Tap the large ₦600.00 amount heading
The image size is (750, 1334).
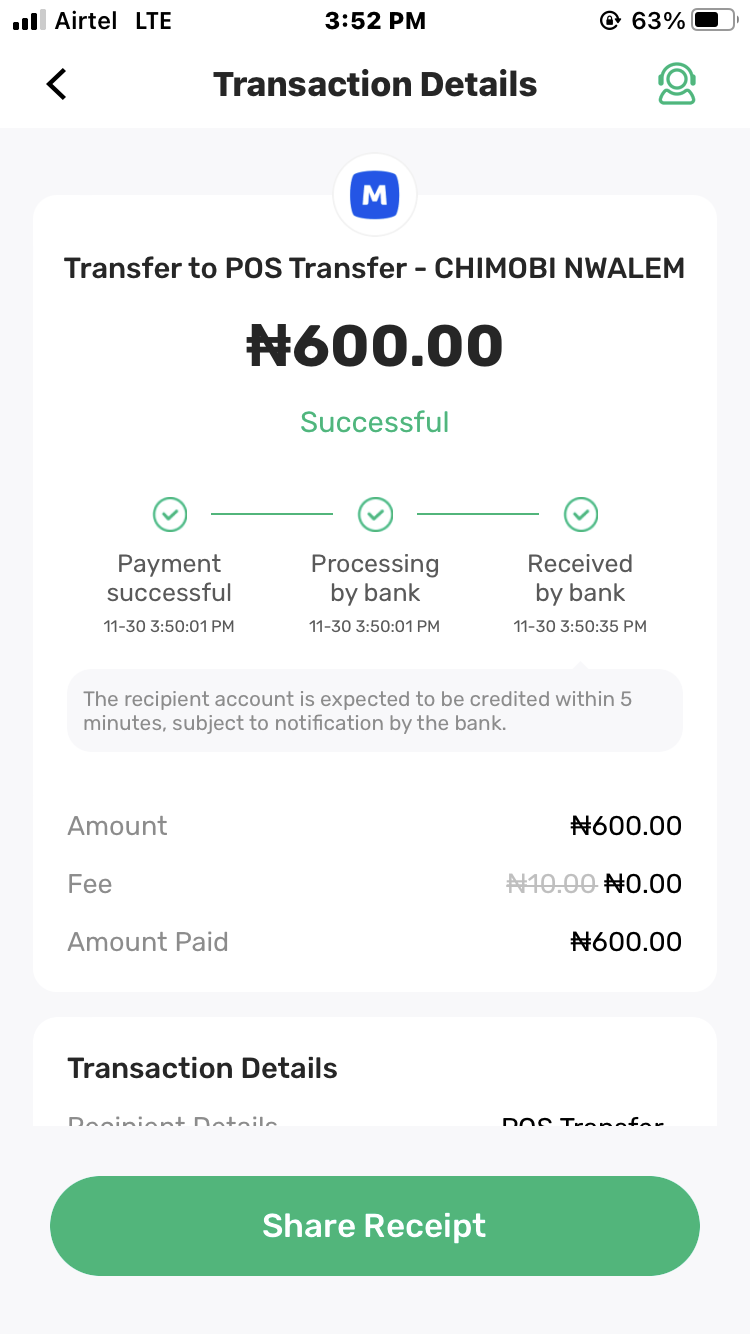tap(375, 346)
